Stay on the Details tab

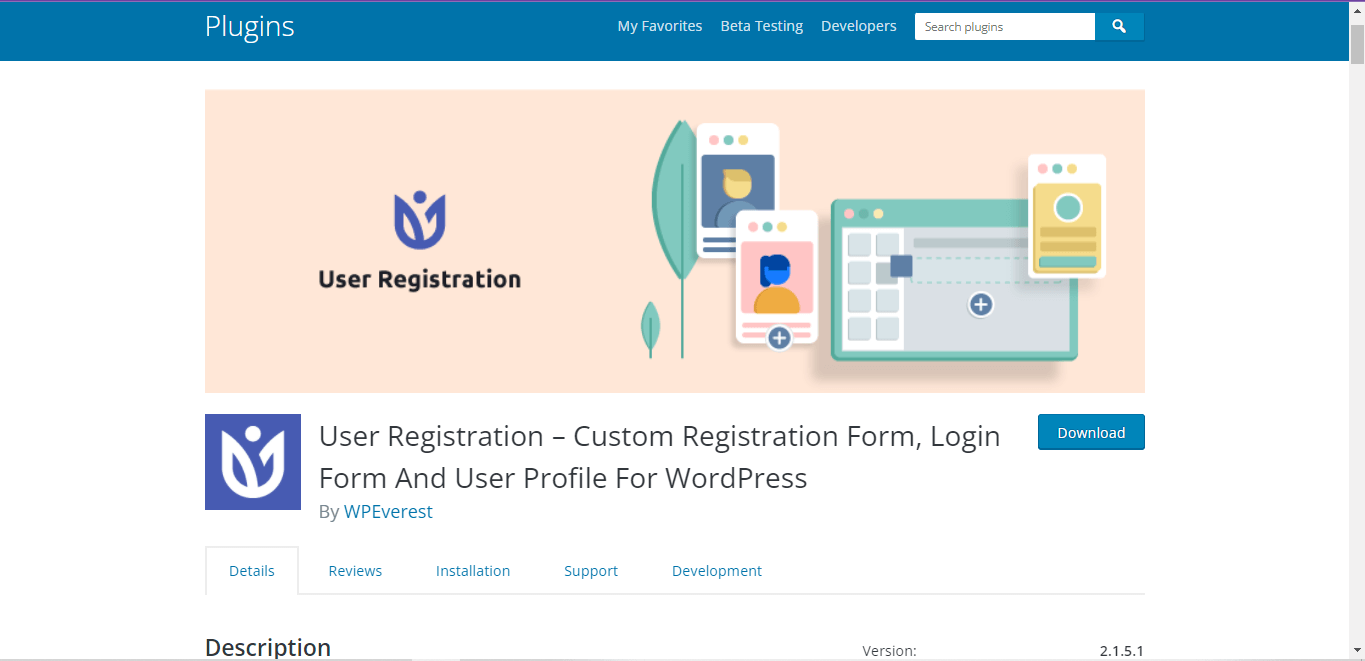point(251,570)
